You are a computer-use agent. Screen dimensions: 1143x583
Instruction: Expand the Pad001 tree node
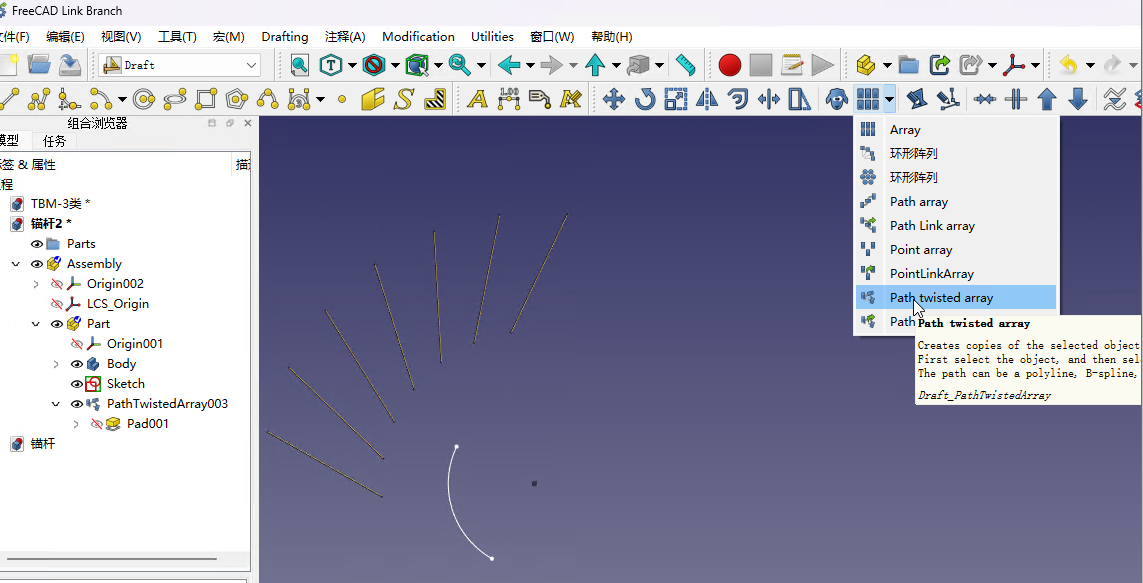click(76, 423)
